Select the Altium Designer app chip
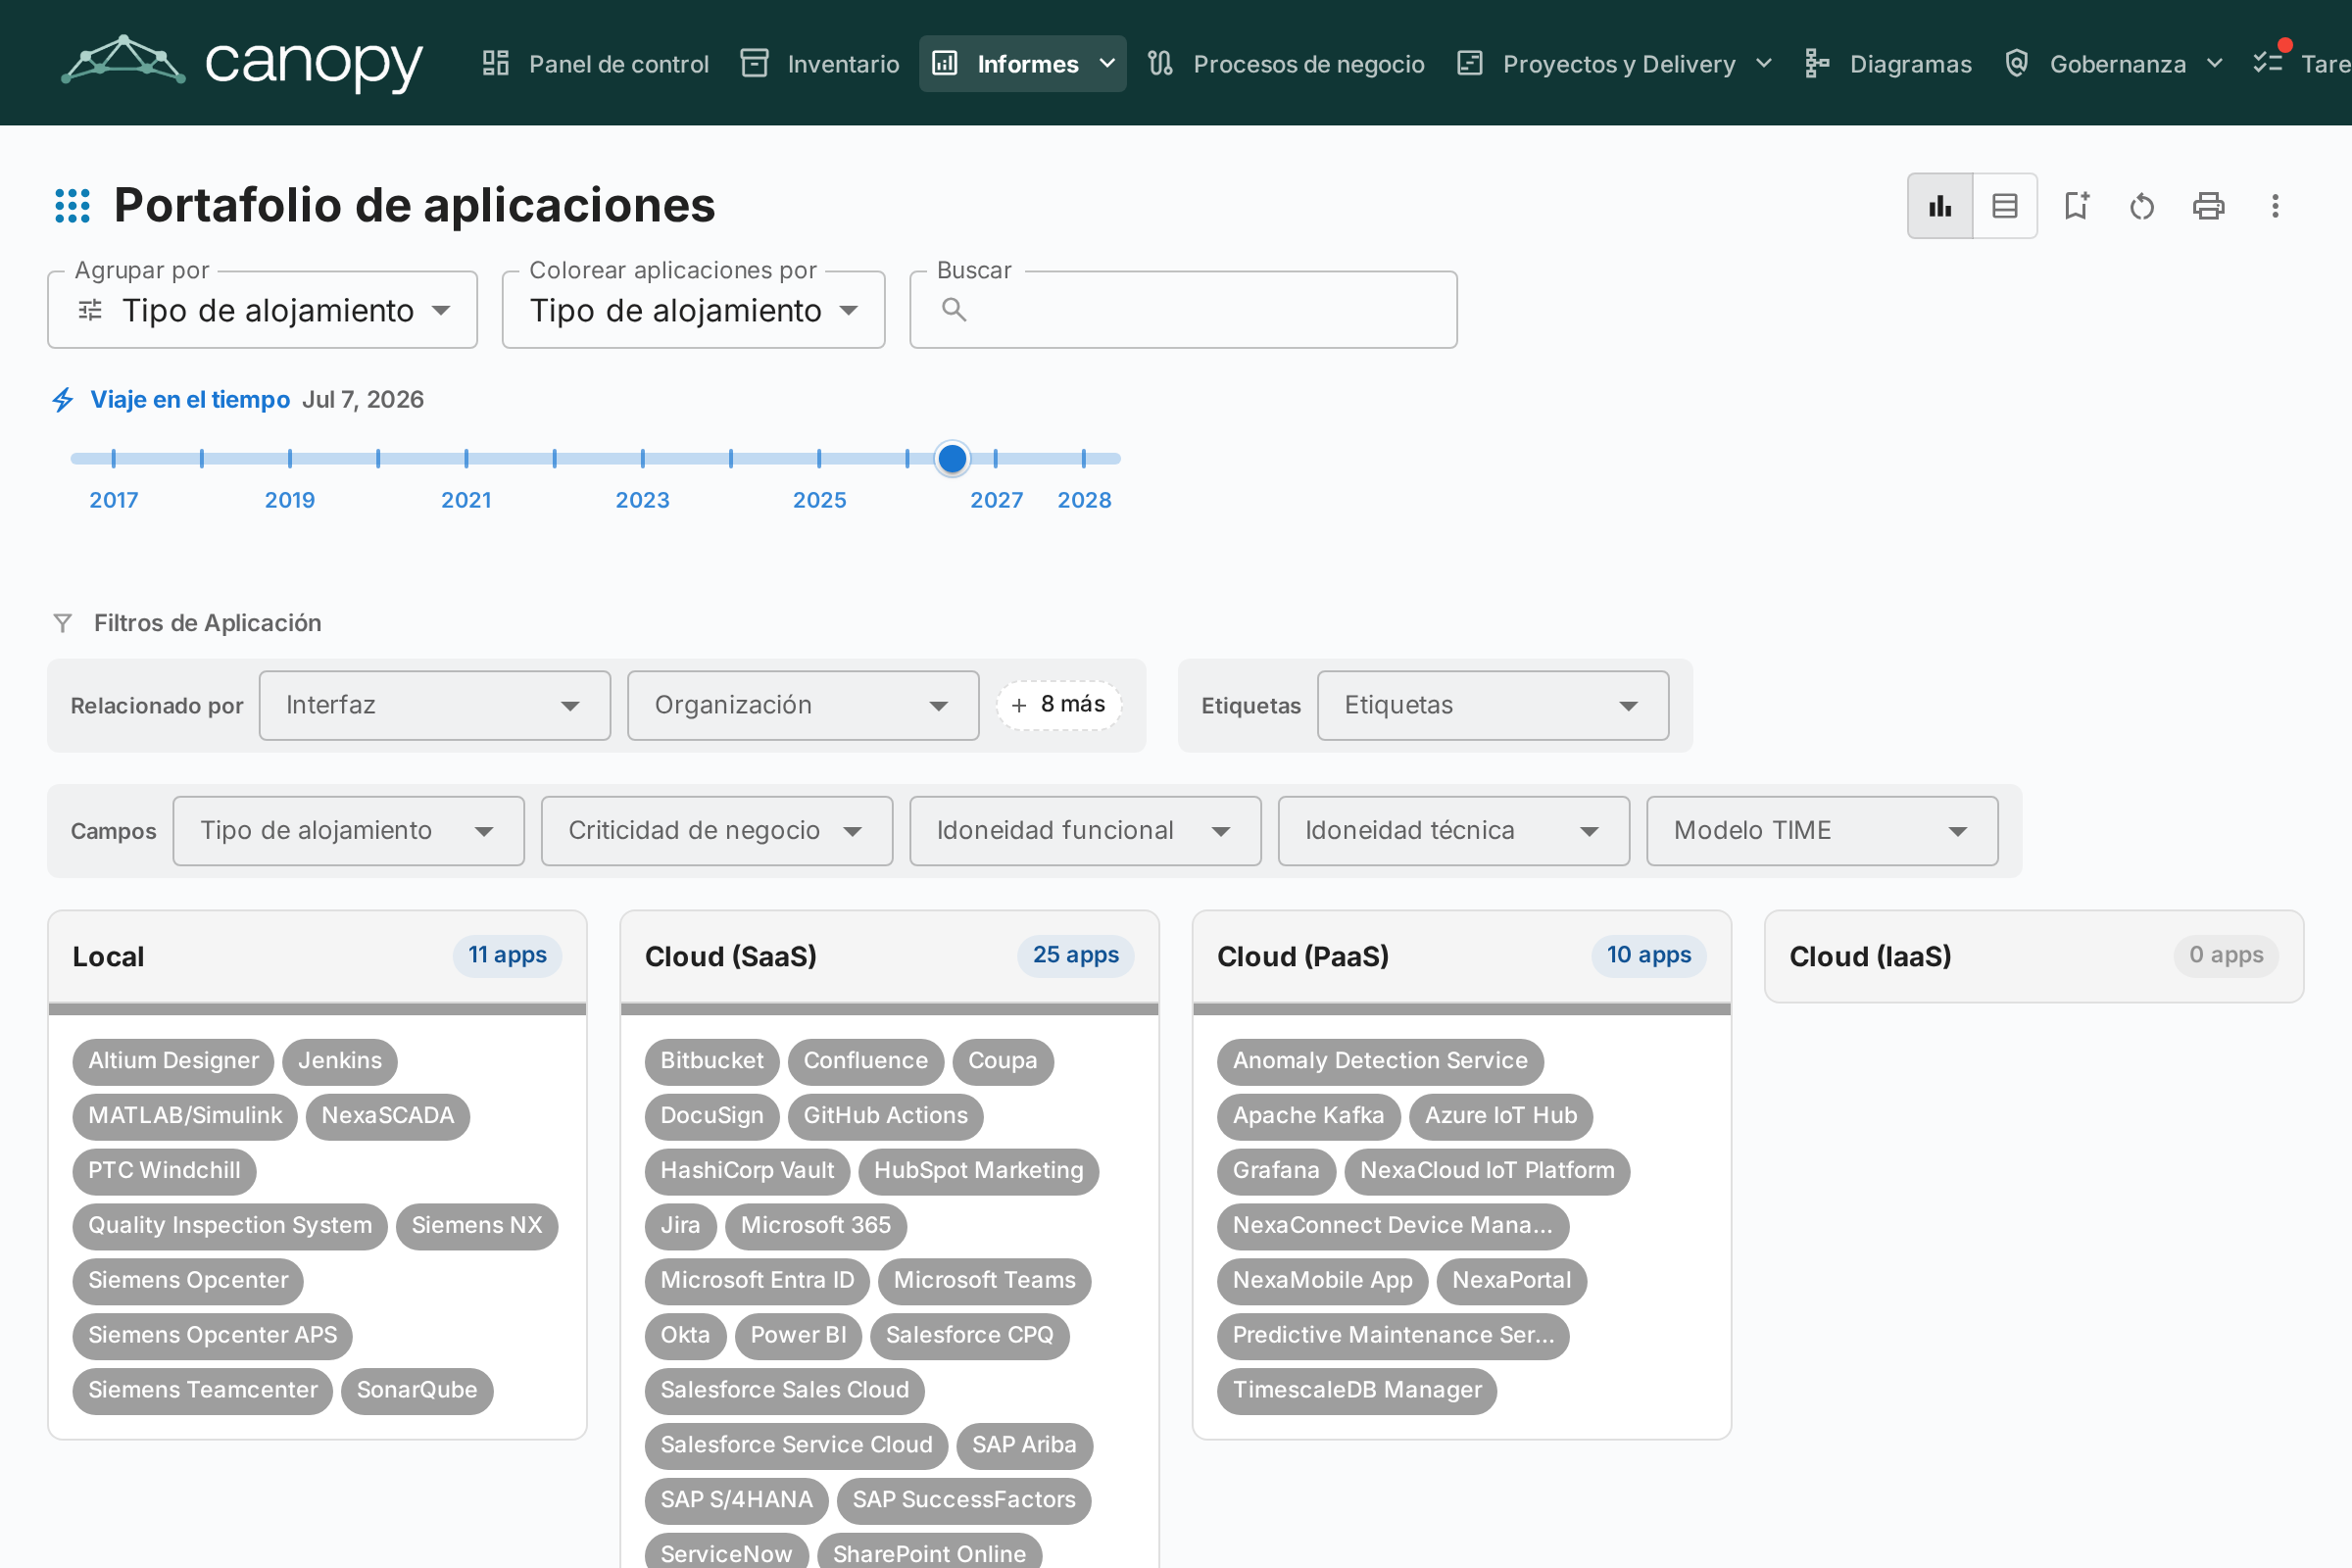 pos(173,1061)
